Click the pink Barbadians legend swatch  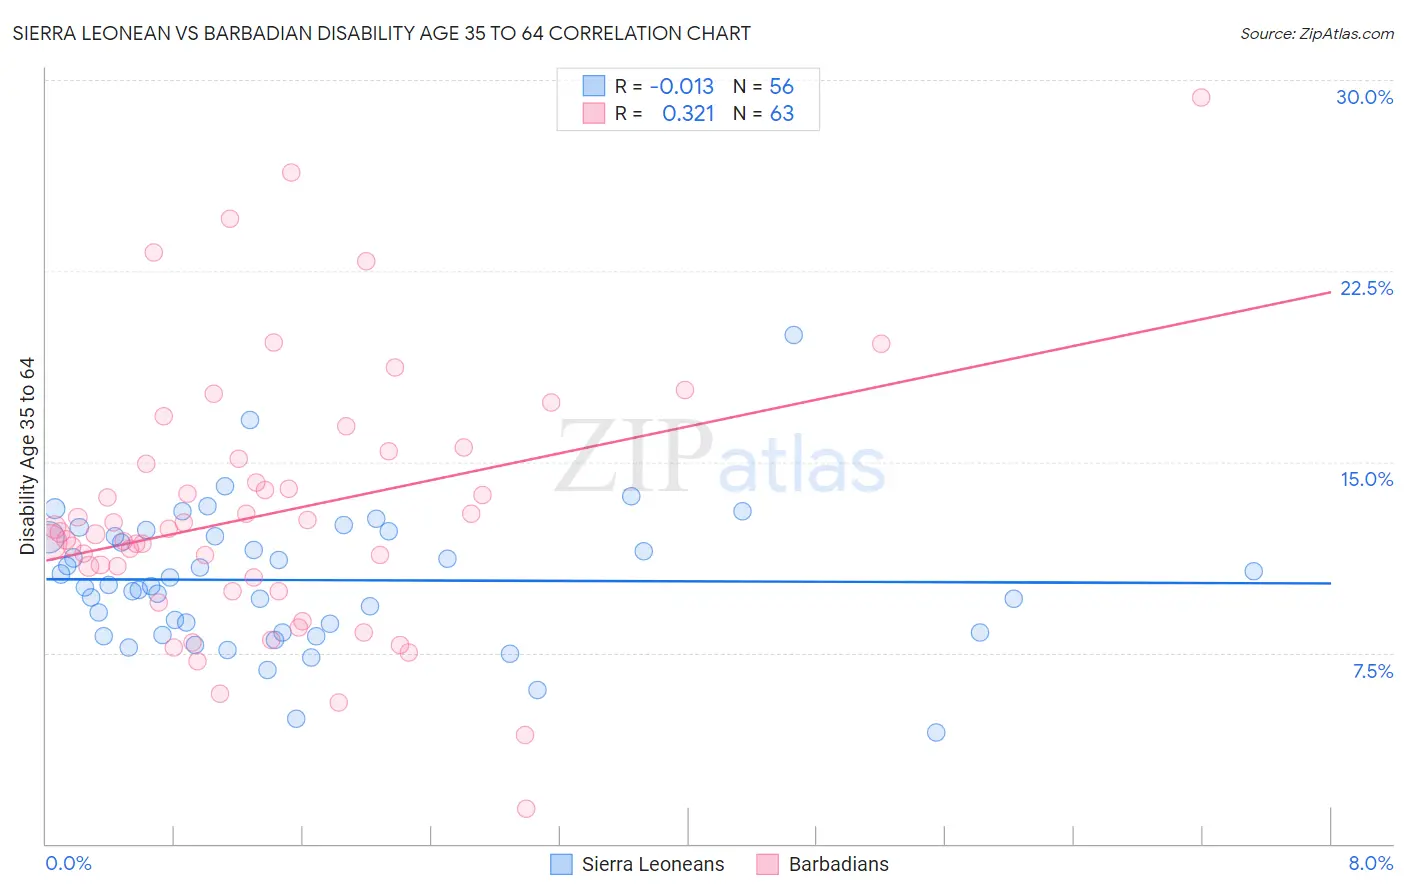(767, 864)
